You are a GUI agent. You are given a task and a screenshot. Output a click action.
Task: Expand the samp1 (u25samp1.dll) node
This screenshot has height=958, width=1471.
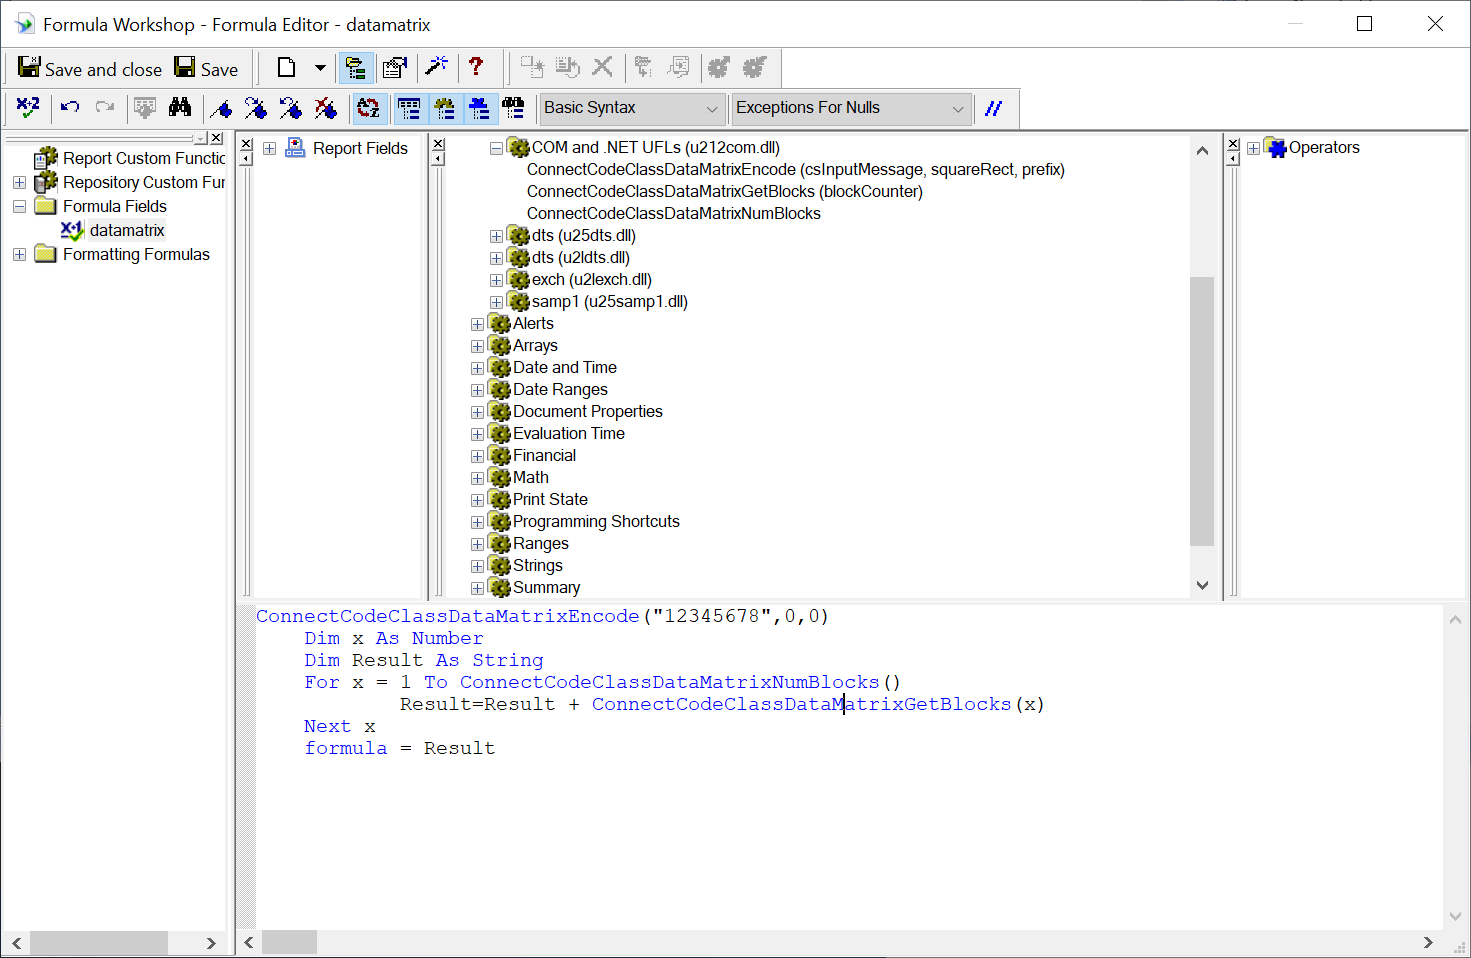496,302
